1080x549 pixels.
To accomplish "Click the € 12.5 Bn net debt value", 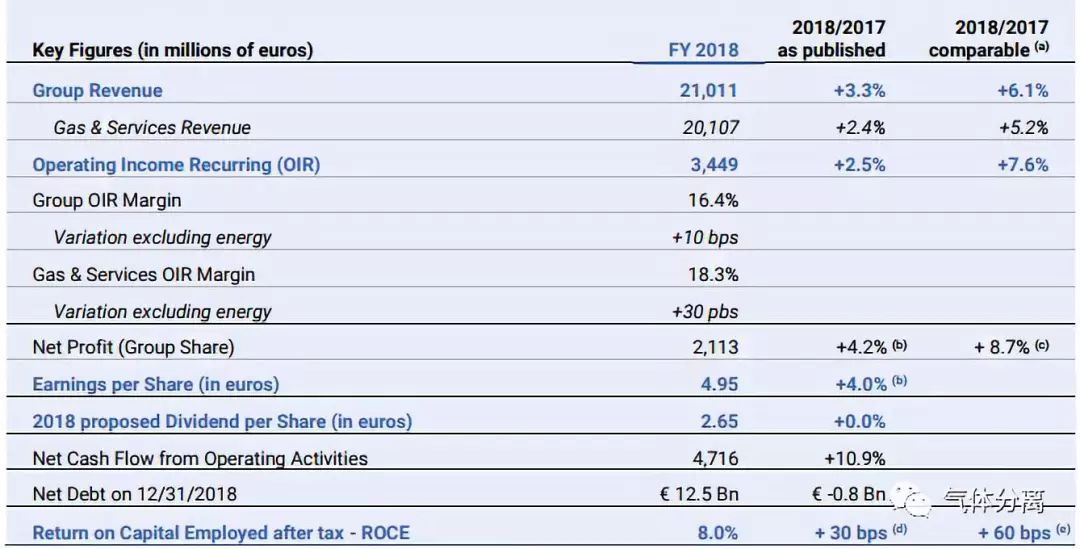I will pyautogui.click(x=697, y=494).
